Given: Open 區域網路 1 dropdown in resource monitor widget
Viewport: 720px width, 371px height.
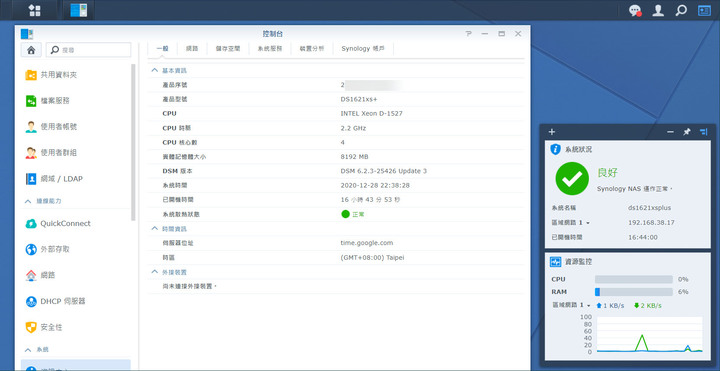Looking at the screenshot, I should pos(571,305).
